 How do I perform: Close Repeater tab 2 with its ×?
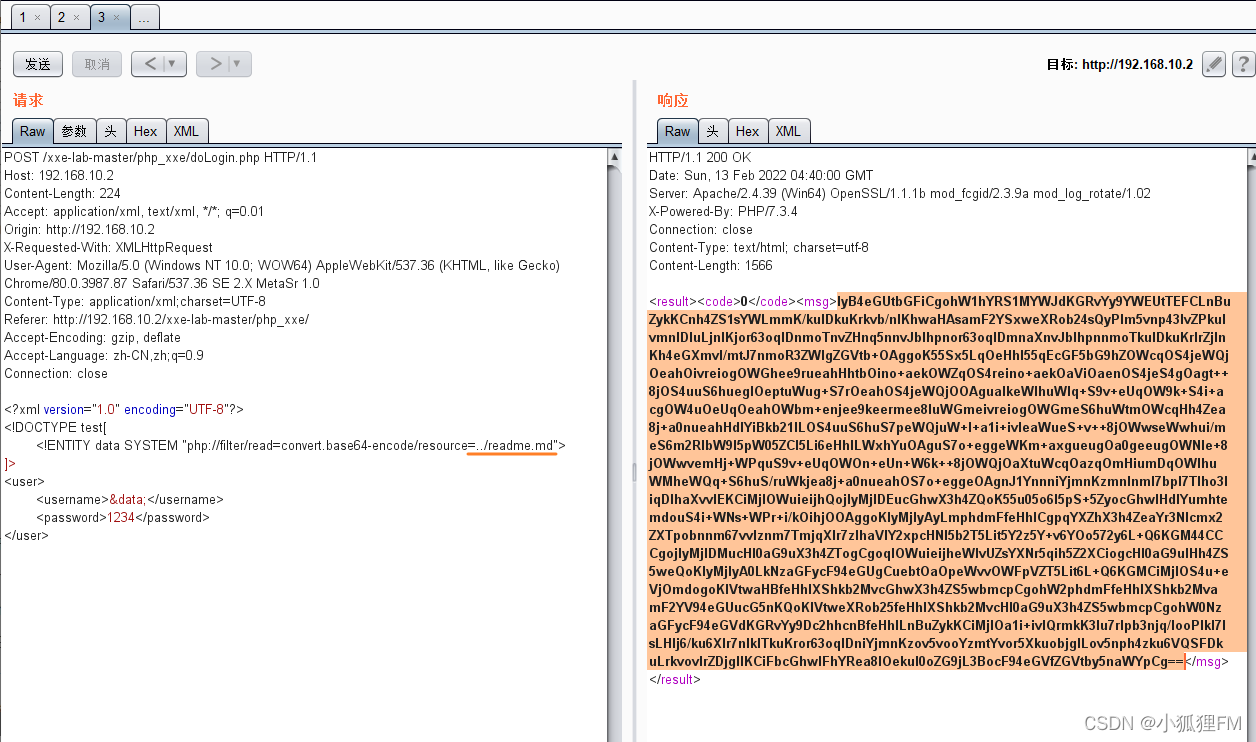[77, 18]
